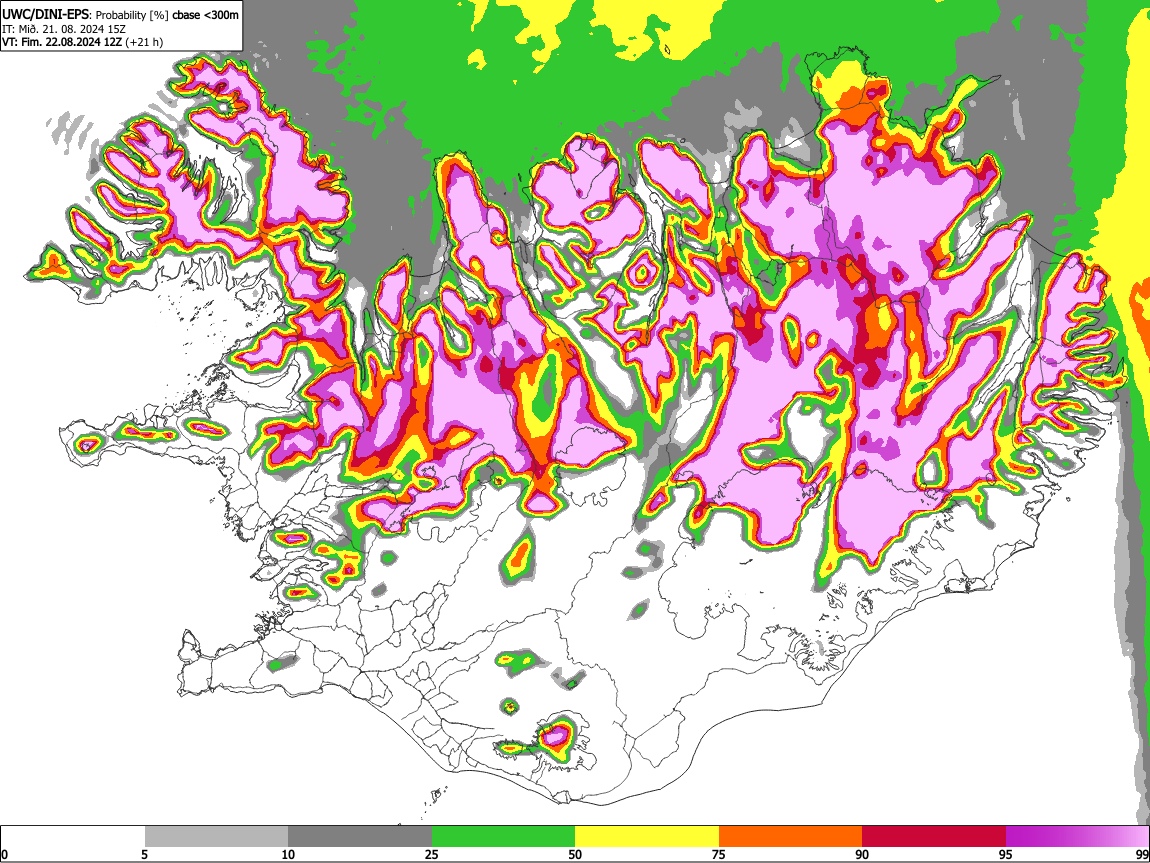Click the 'Probability [%]' label
The width and height of the screenshot is (1150, 863).
[x=132, y=15]
